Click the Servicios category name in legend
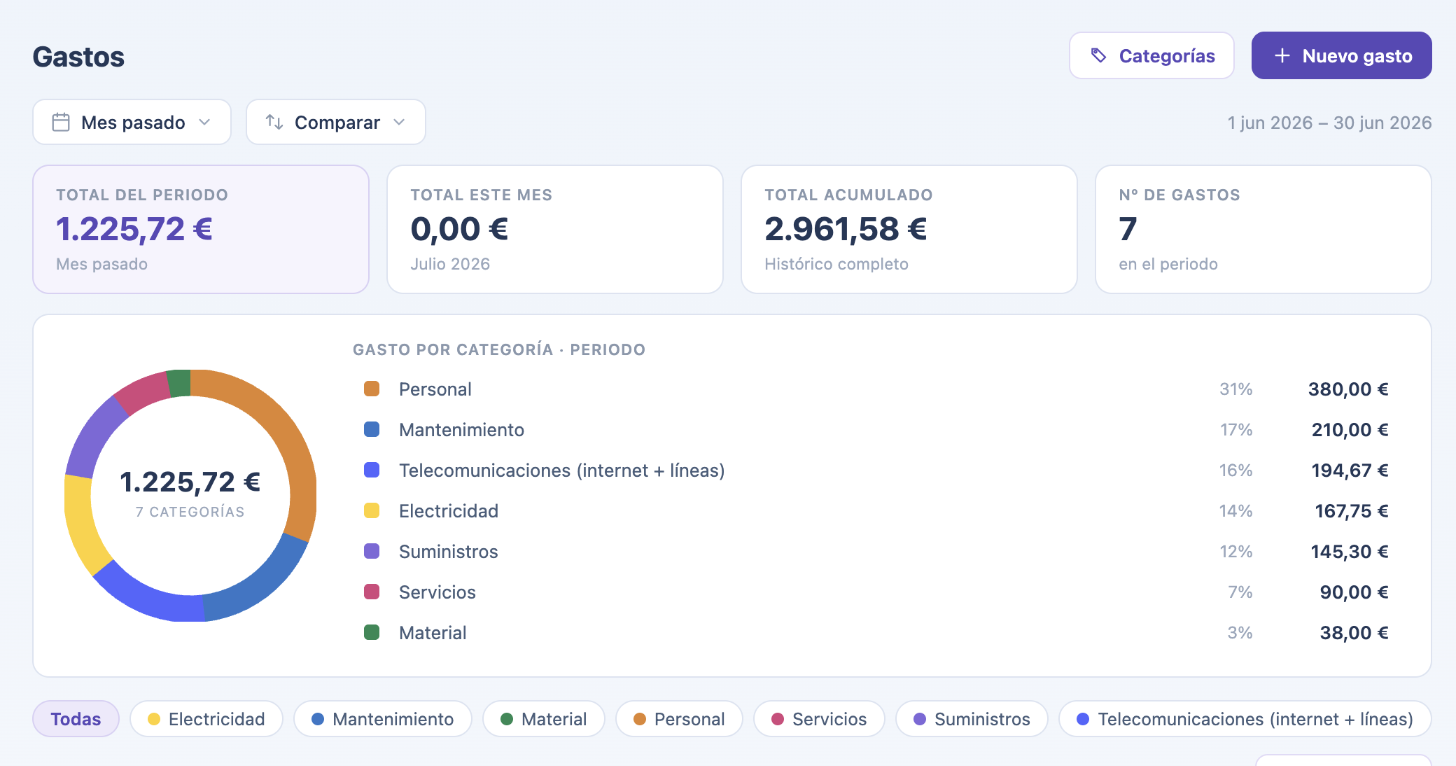 438,592
